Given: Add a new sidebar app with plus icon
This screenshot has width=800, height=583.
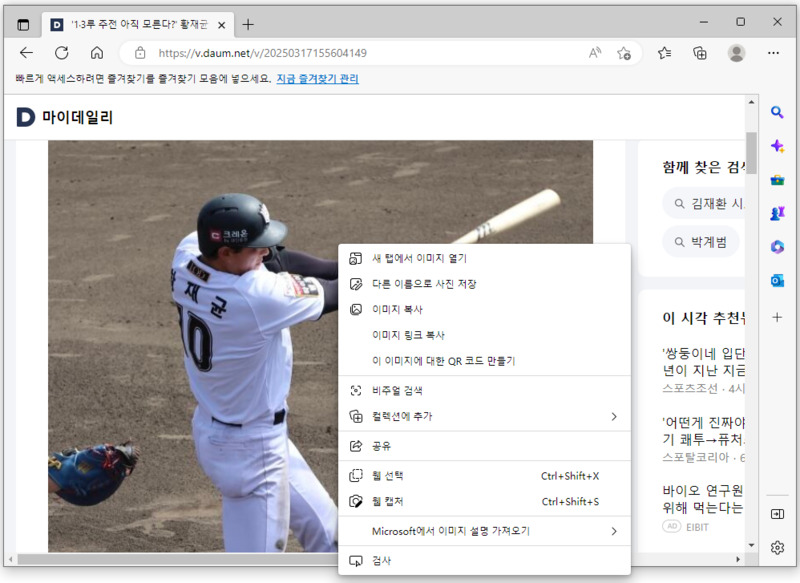Looking at the screenshot, I should click(x=777, y=317).
